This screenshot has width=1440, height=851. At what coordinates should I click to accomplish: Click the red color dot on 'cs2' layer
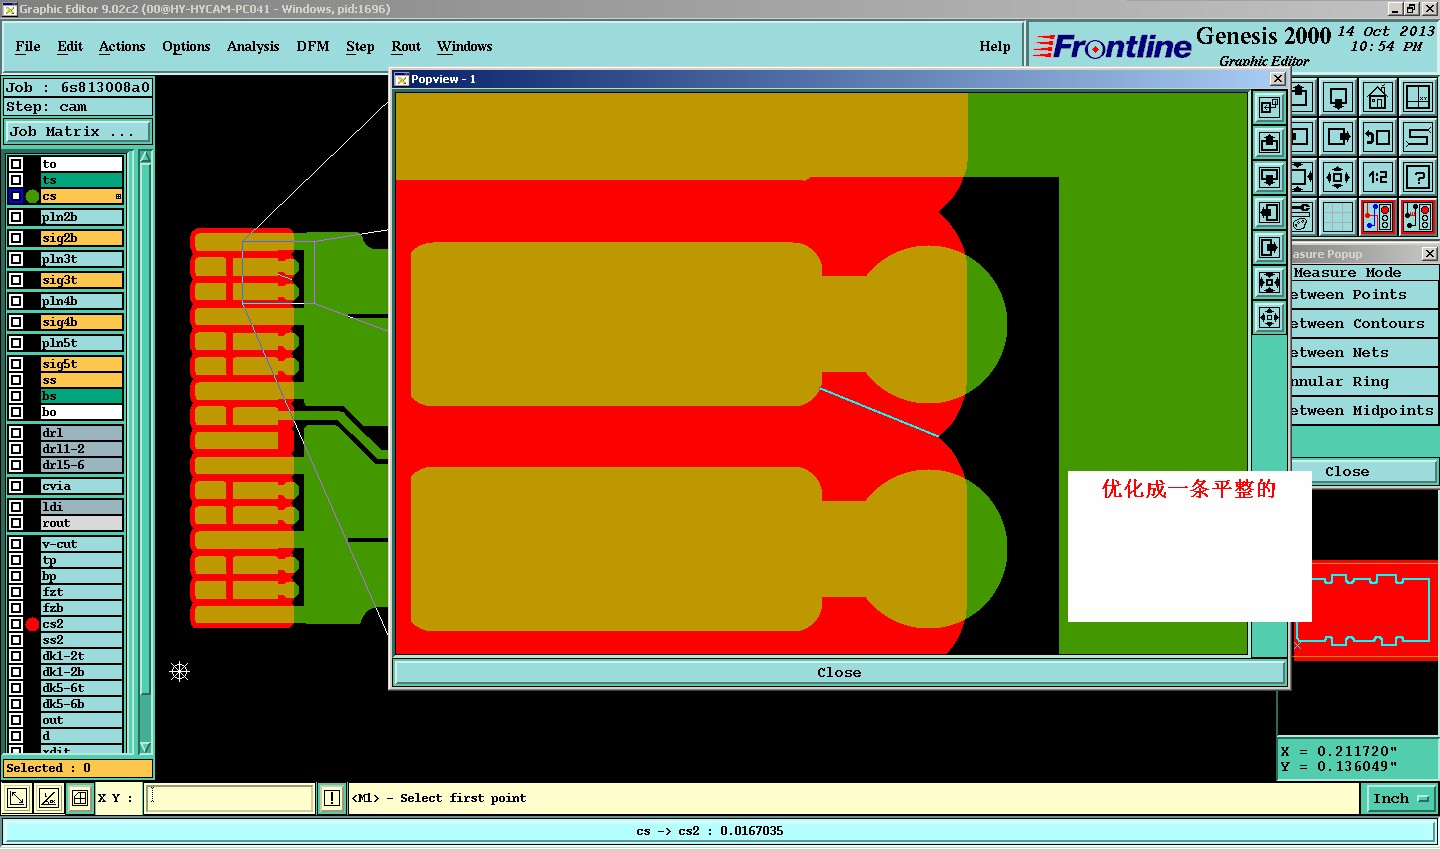click(x=32, y=624)
